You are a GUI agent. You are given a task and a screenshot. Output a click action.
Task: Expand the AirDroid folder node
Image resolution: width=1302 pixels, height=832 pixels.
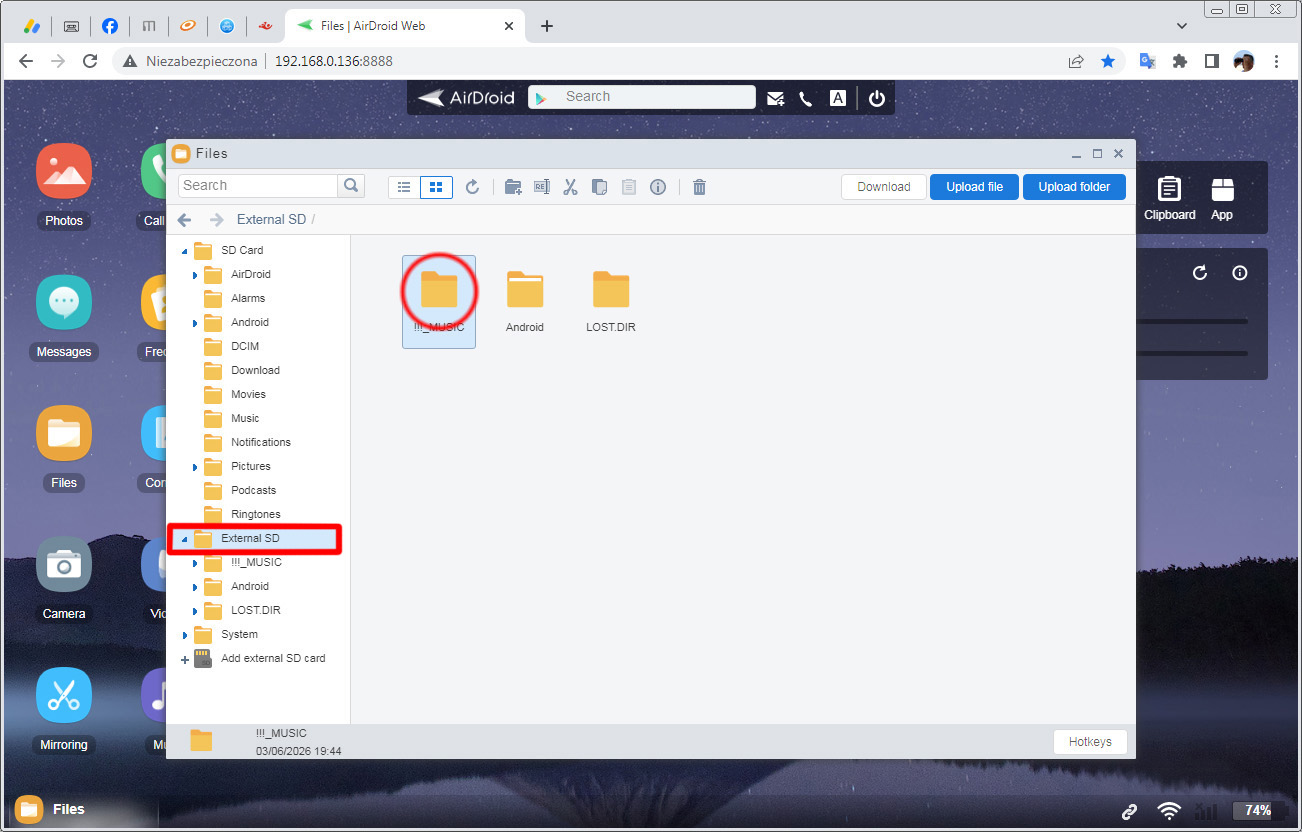tap(195, 275)
